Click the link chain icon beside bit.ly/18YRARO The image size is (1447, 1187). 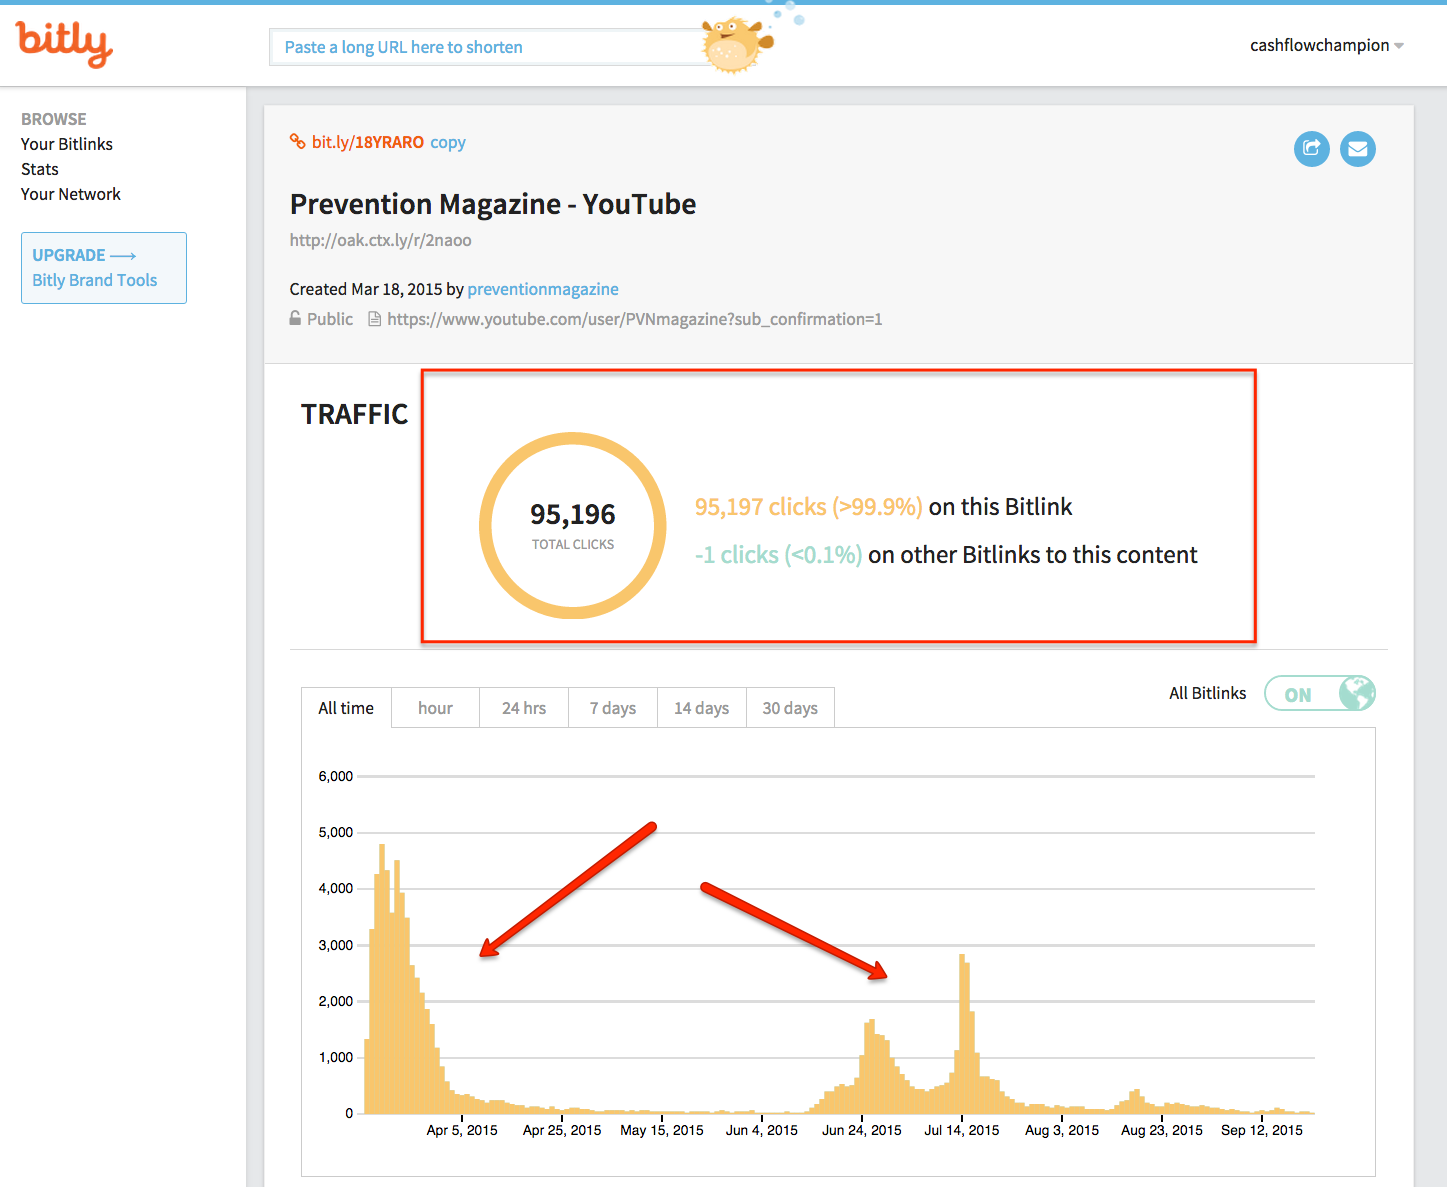click(x=297, y=141)
